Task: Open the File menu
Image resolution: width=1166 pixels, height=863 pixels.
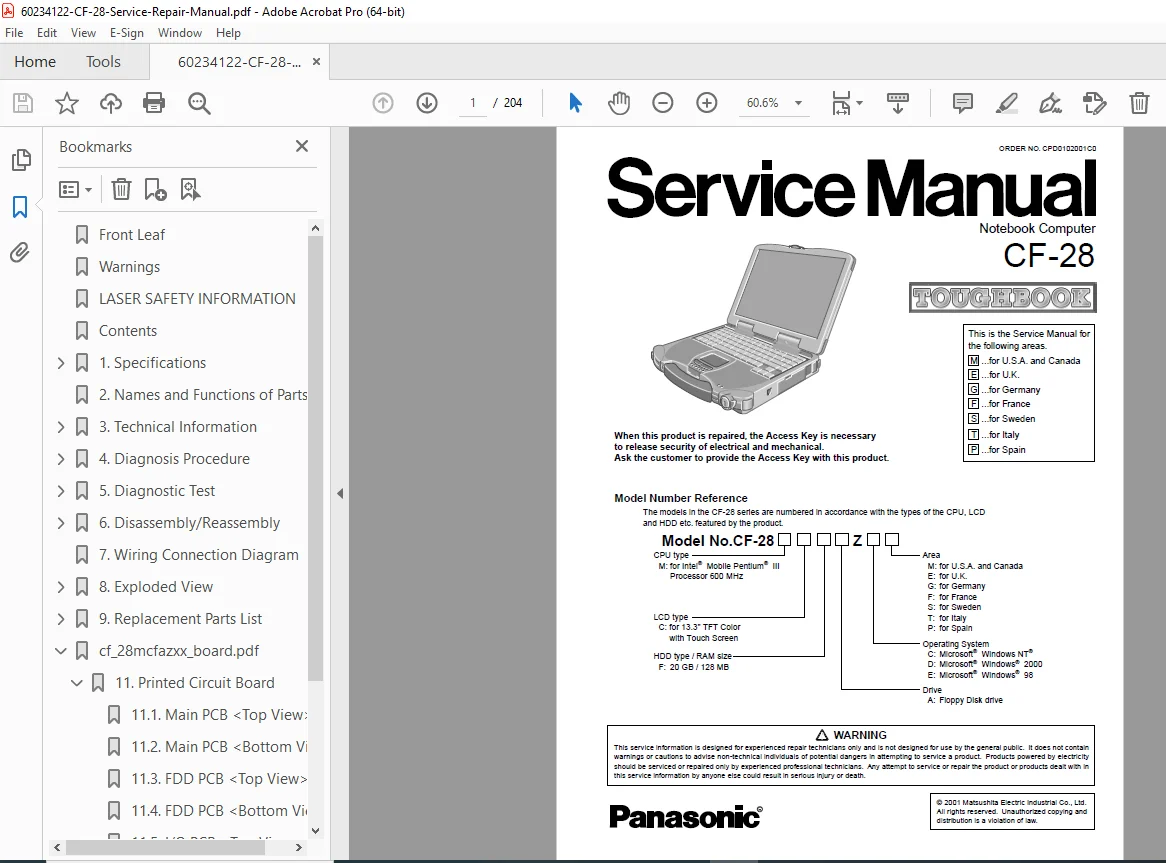Action: pyautogui.click(x=14, y=33)
